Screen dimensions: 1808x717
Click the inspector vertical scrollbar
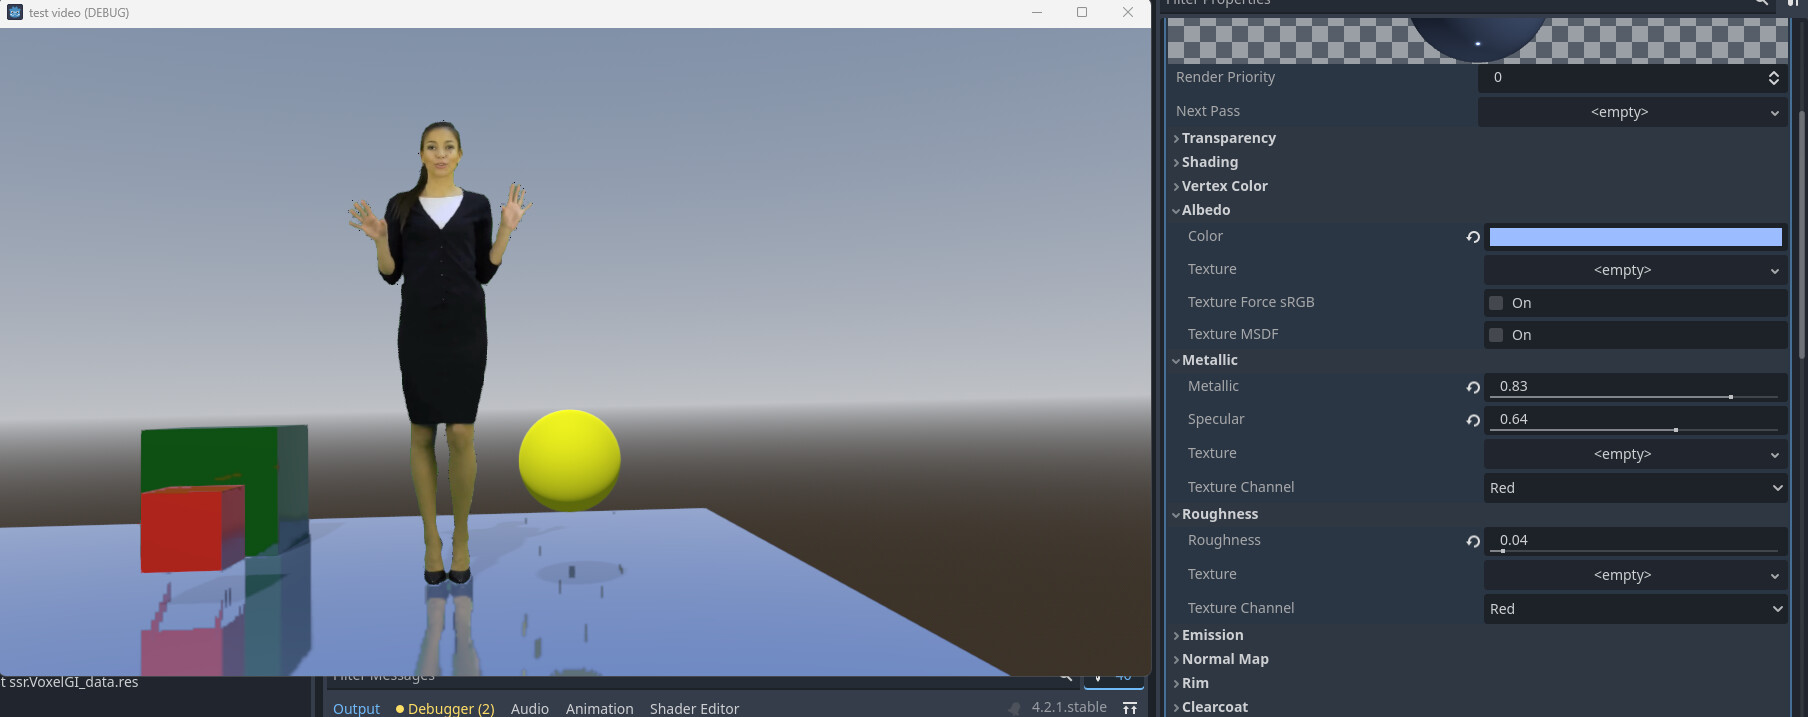(x=1801, y=235)
